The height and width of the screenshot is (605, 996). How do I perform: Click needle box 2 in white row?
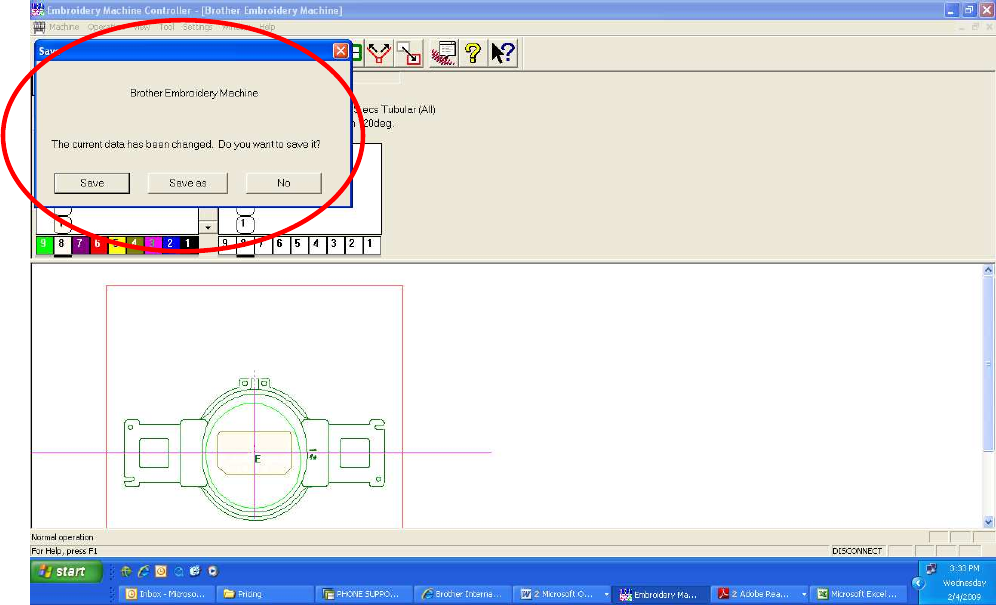coord(353,245)
